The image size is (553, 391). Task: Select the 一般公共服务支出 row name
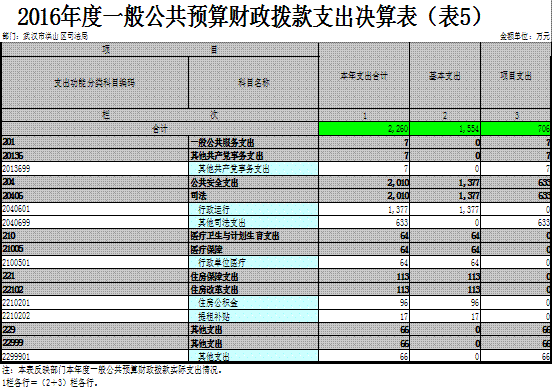(254, 142)
